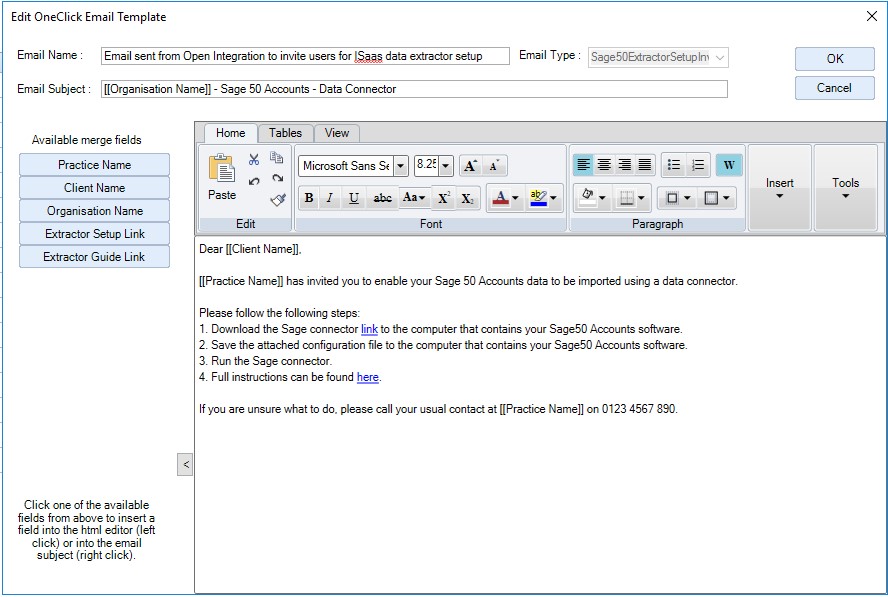Insert the Practice Name merge field

[x=95, y=165]
